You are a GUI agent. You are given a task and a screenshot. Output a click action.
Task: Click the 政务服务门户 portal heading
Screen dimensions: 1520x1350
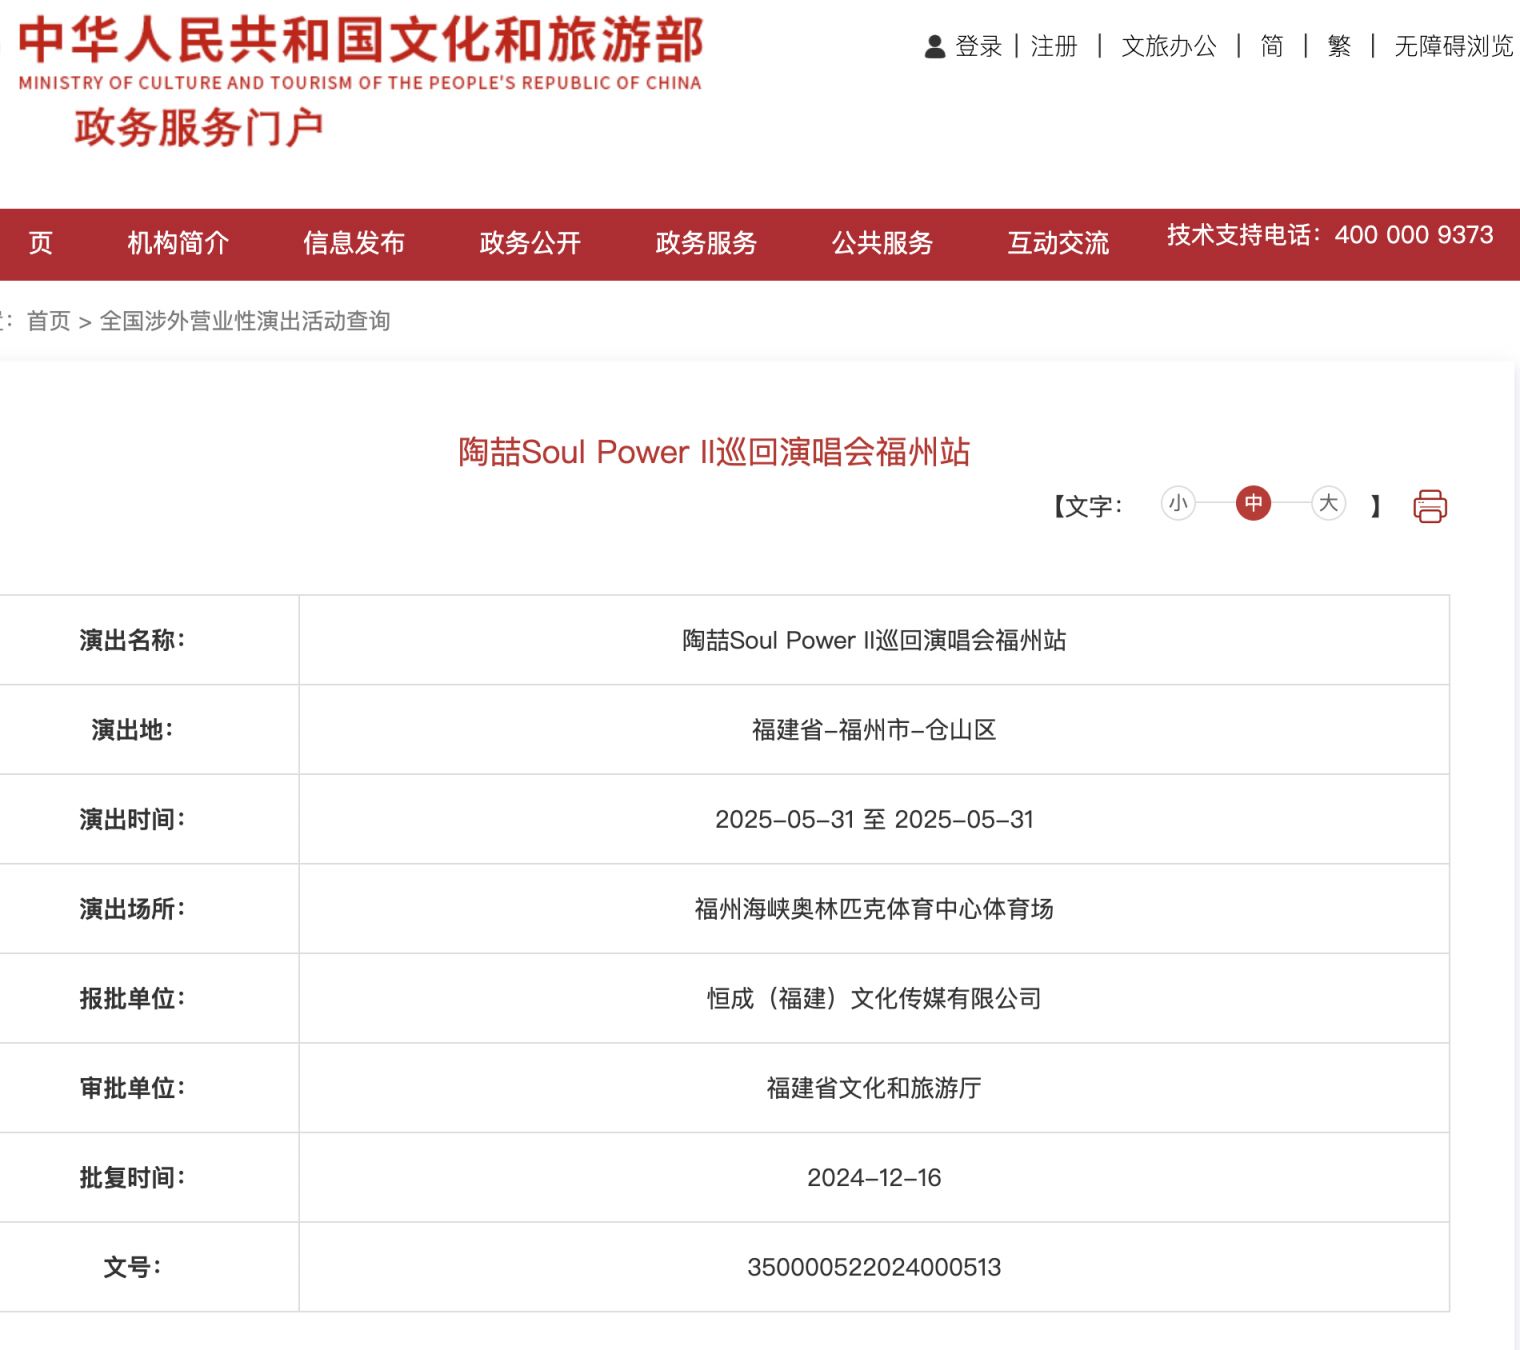coord(199,128)
